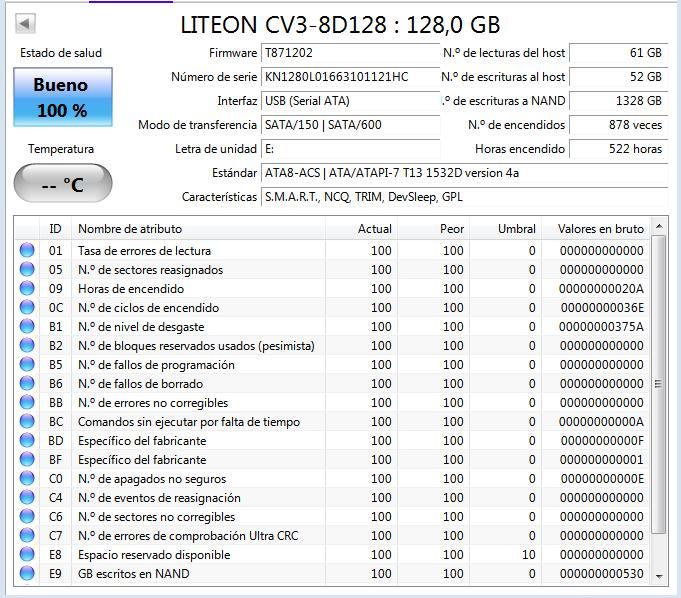681x598 pixels.
Task: Click power-on hours value 522 horas
Action: pos(618,149)
